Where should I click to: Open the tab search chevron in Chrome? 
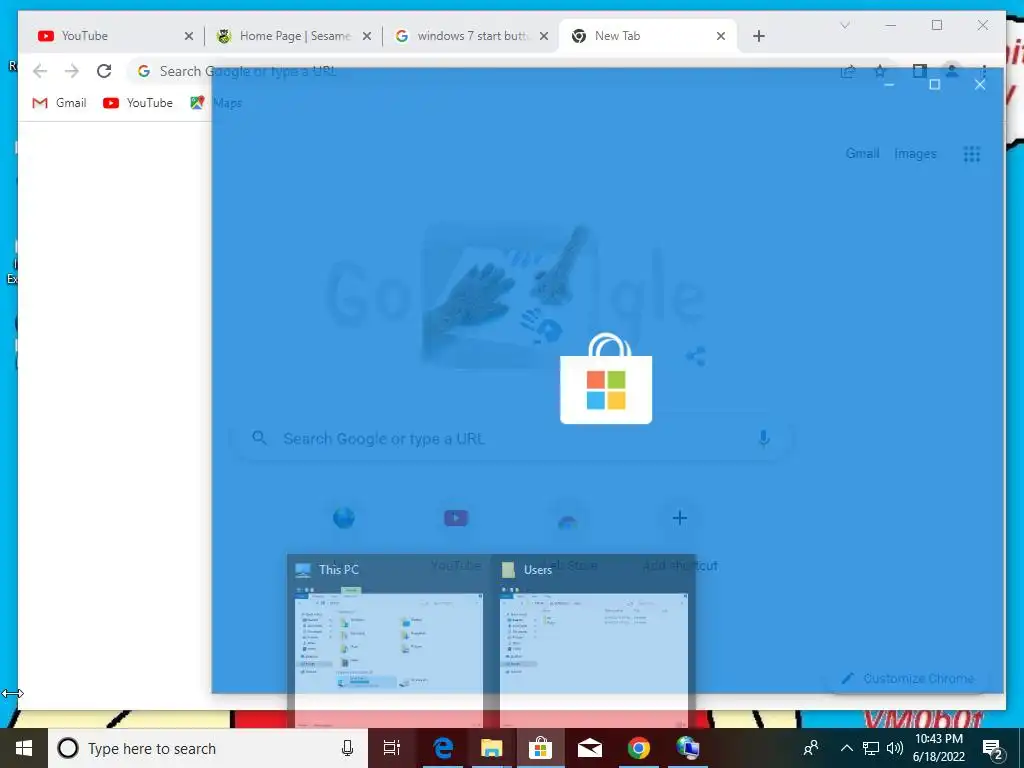click(844, 25)
